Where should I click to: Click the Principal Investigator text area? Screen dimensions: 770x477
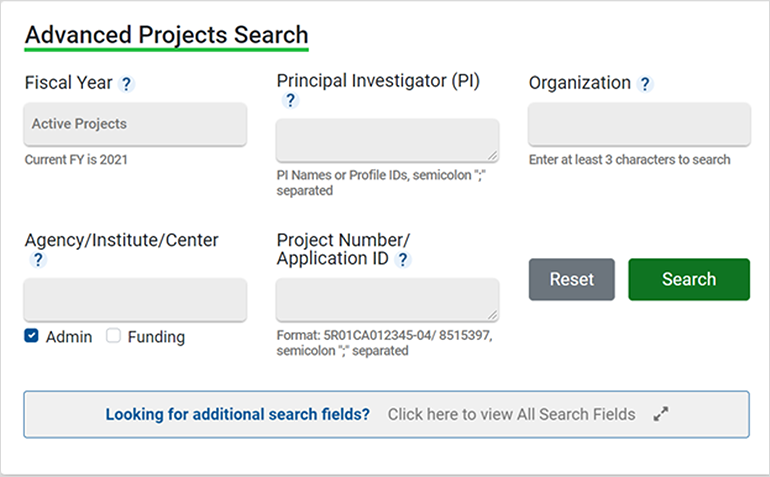[x=387, y=140]
